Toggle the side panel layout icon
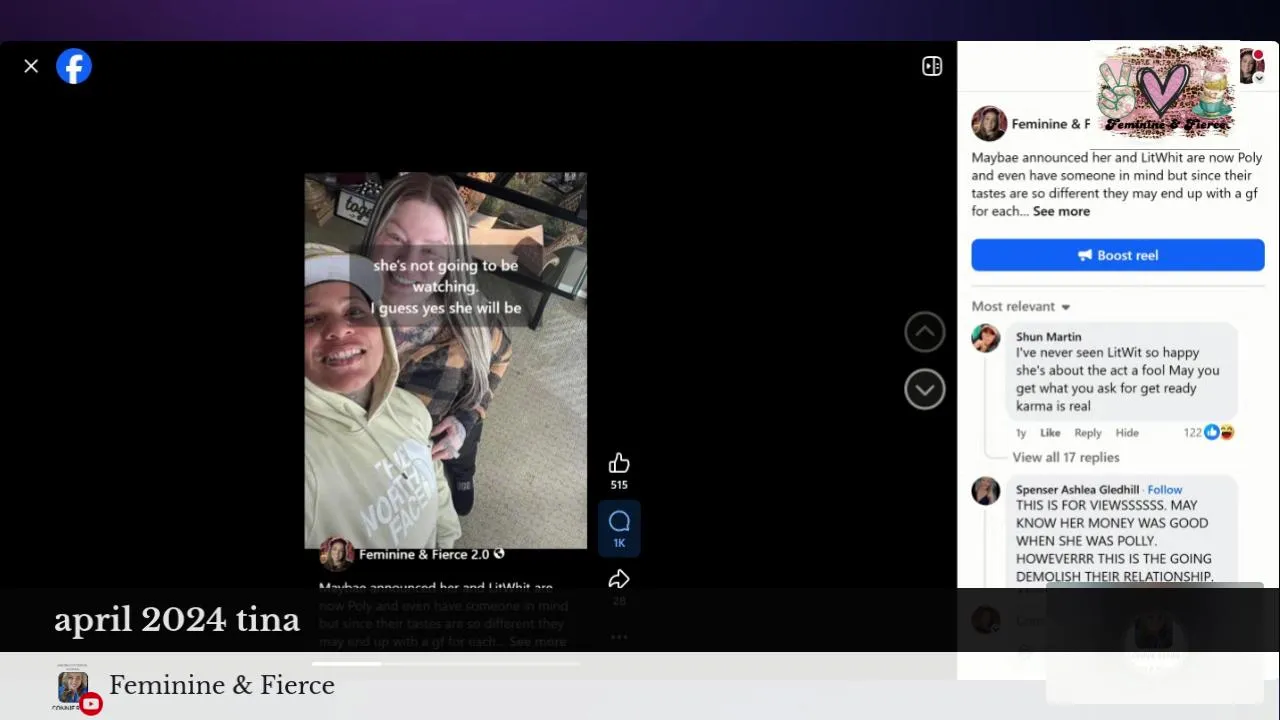Screen dimensions: 1280x720 point(932,66)
